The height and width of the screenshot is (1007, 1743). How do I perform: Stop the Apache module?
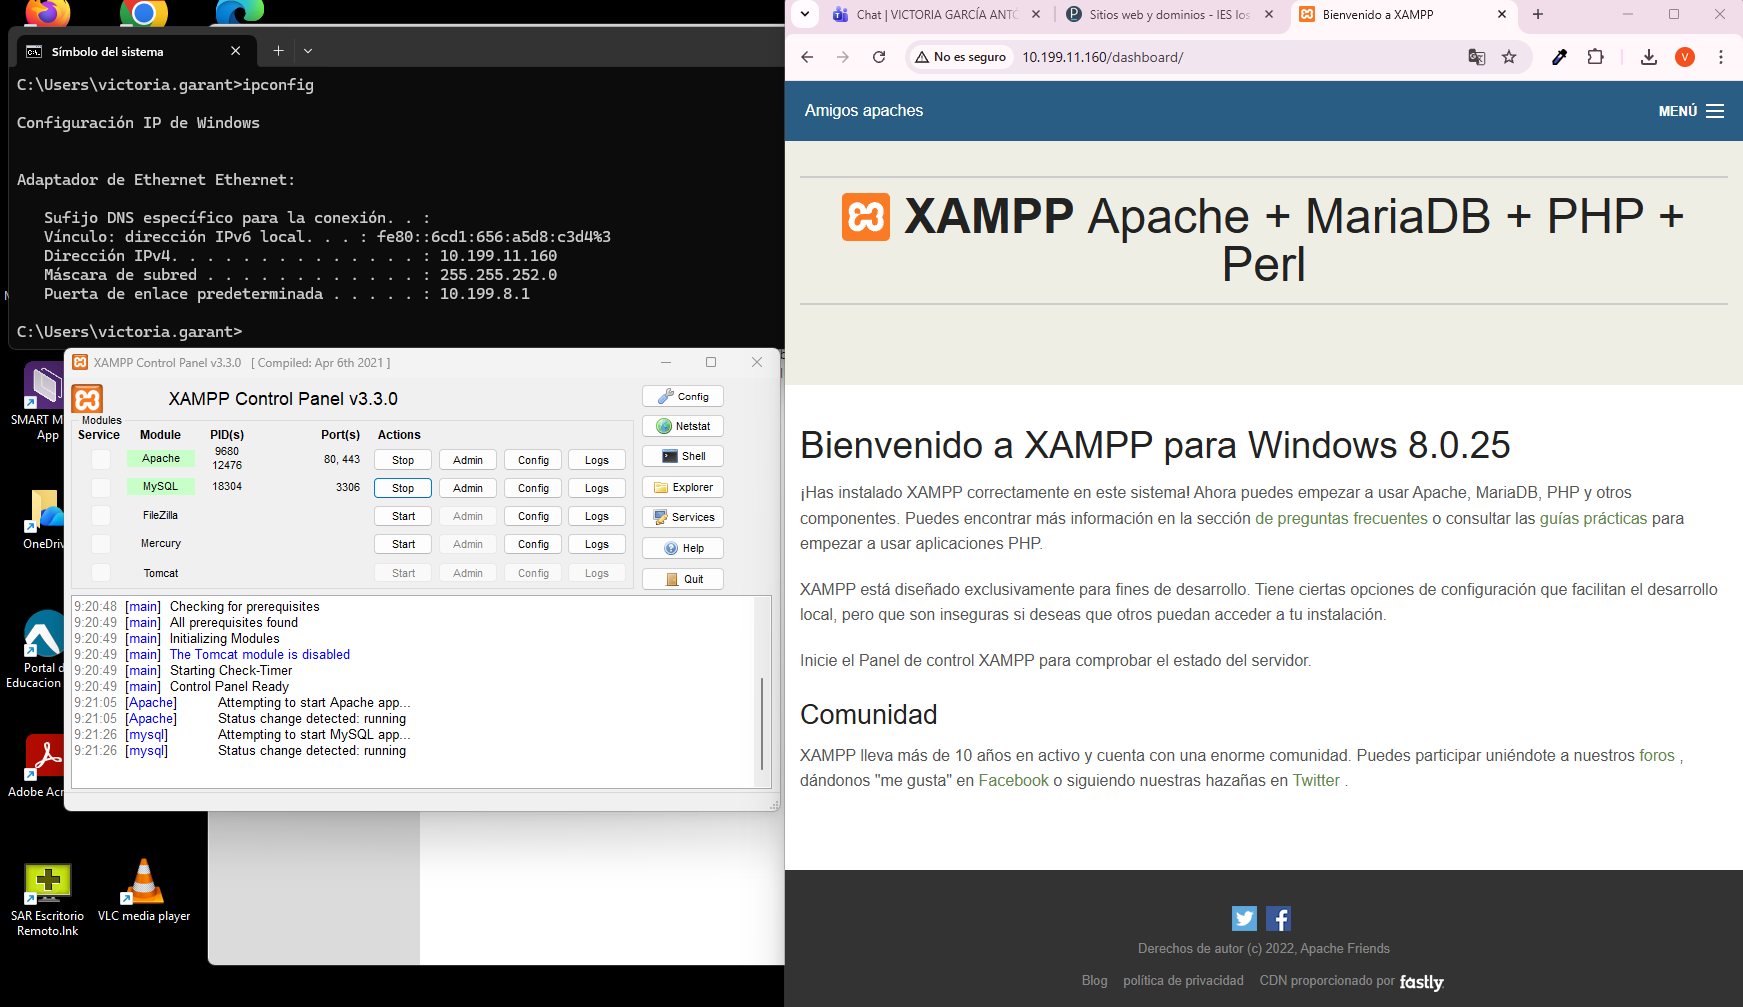pyautogui.click(x=403, y=460)
